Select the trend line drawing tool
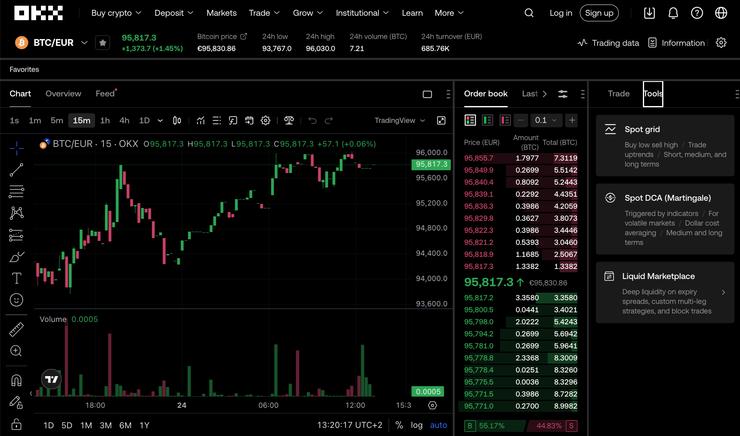Screen dimensions: 740x436 (x=17, y=170)
